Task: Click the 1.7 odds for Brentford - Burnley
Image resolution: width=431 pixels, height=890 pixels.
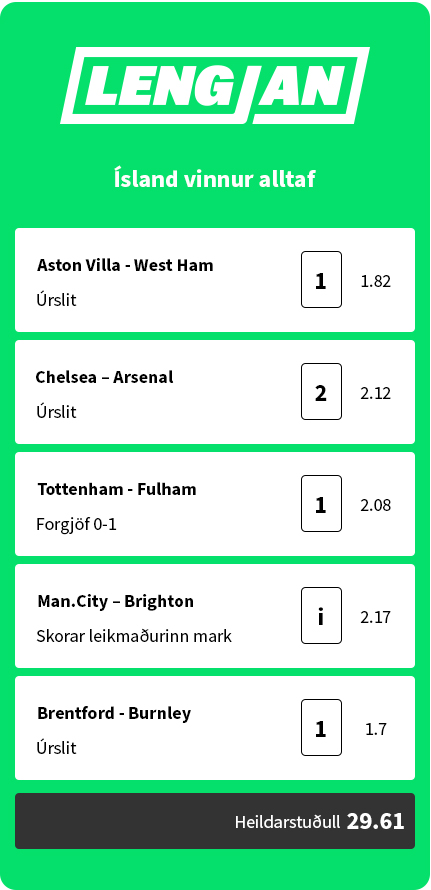Action: point(376,729)
